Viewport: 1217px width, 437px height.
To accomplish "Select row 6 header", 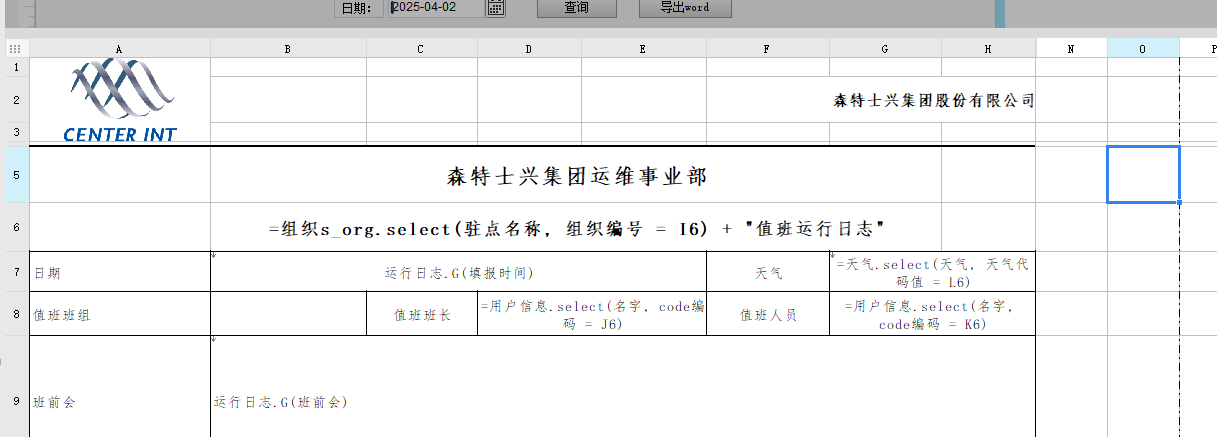I will click(14, 227).
